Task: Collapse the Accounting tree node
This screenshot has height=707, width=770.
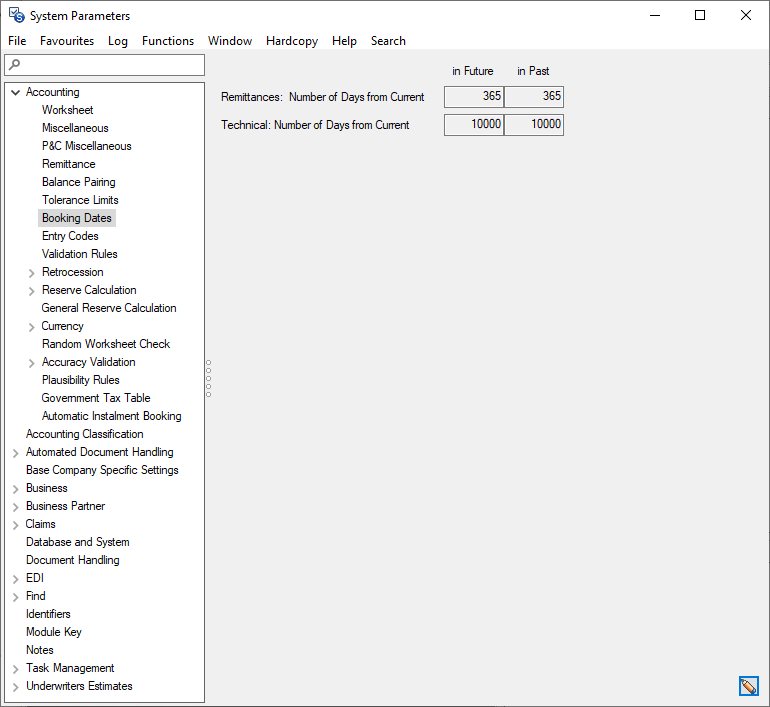Action: [16, 92]
